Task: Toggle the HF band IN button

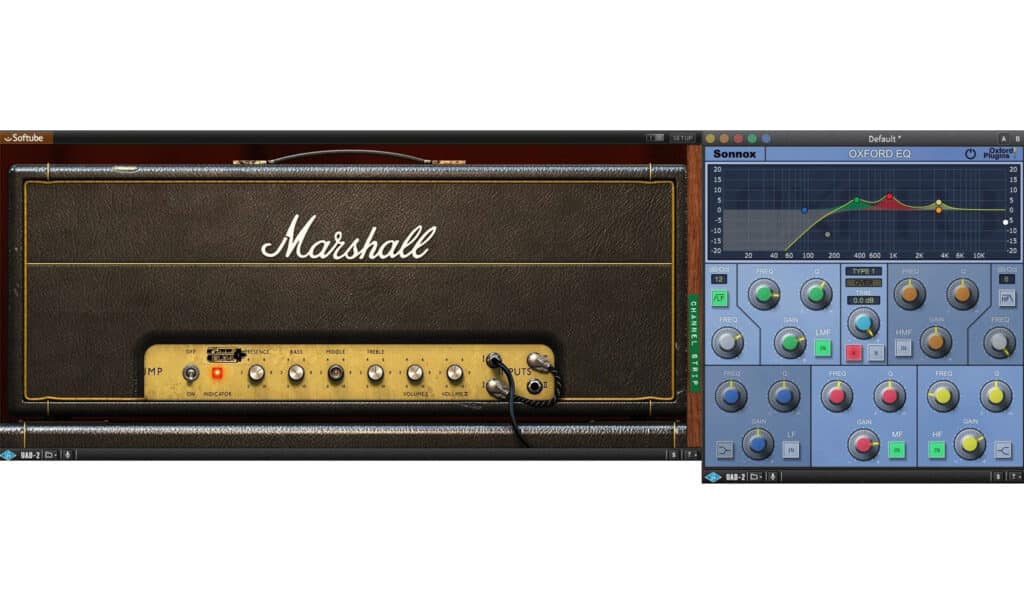Action: 936,449
